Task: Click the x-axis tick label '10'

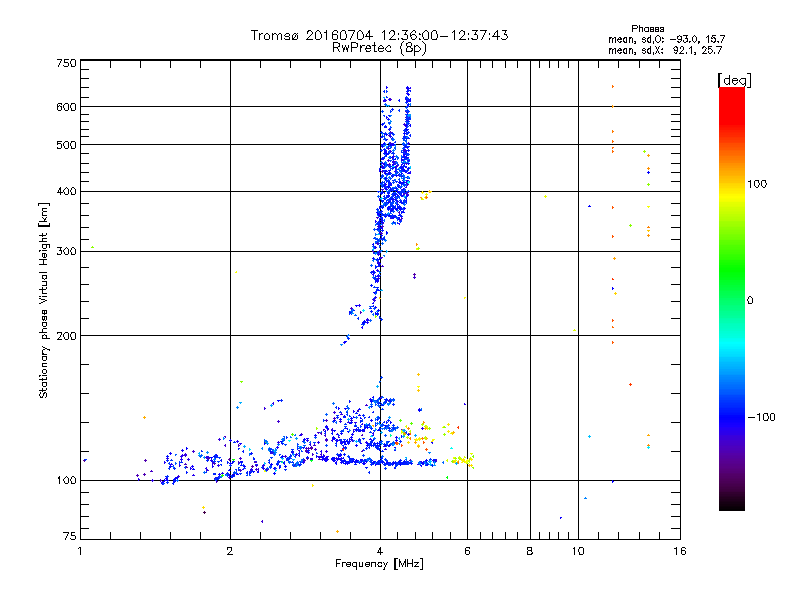Action: pos(578,551)
